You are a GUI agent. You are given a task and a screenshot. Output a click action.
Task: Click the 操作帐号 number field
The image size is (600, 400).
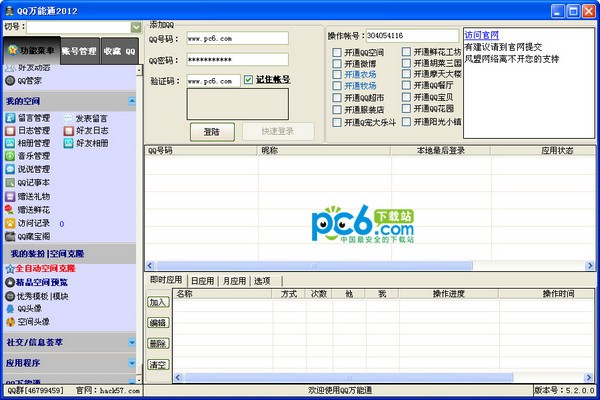(x=412, y=36)
